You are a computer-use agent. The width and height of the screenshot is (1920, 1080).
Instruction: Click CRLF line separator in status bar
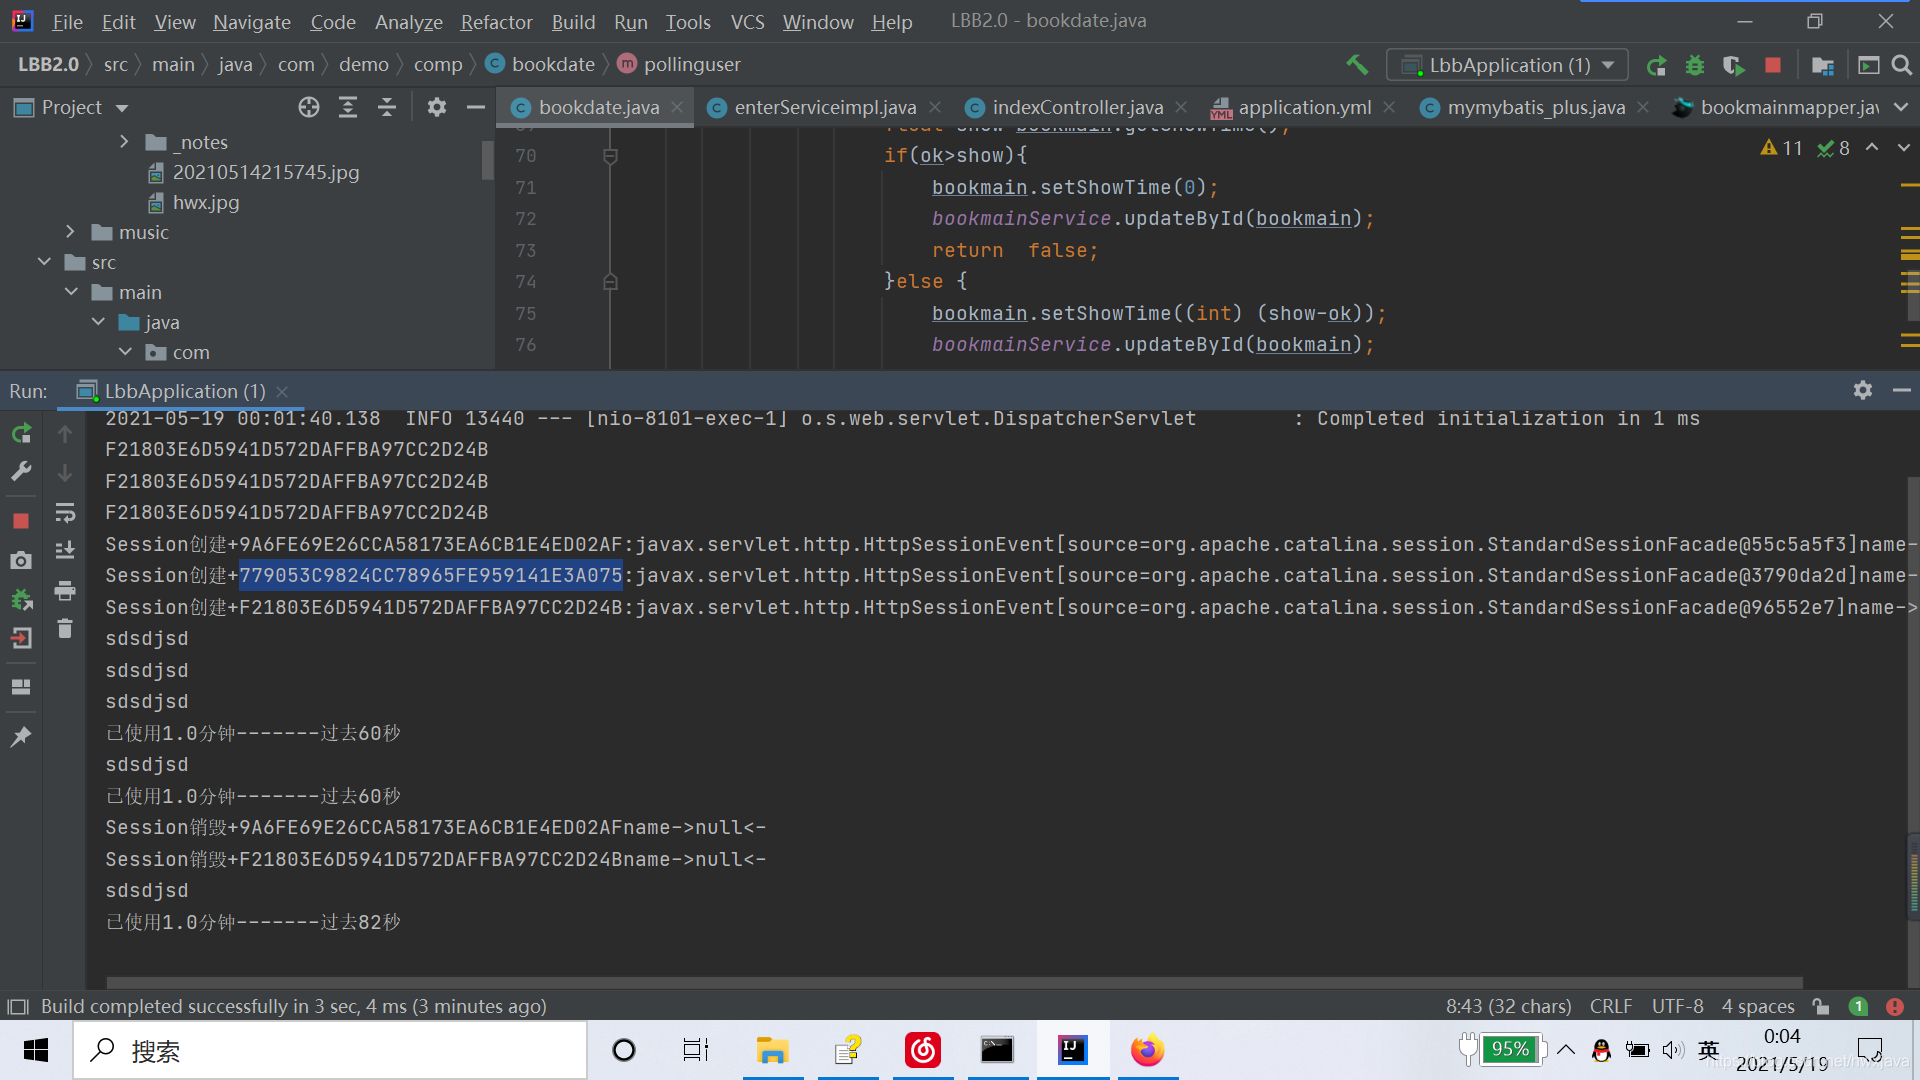pos(1611,1006)
